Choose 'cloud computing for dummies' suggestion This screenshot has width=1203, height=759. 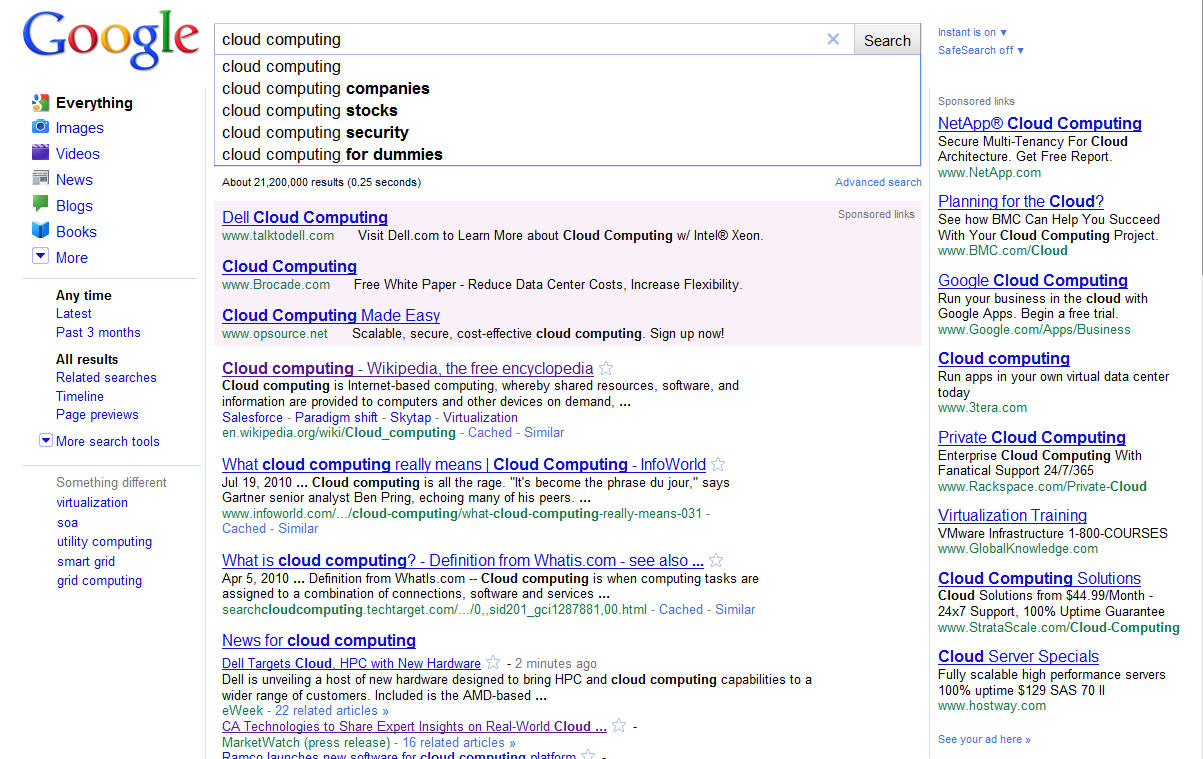tap(332, 154)
